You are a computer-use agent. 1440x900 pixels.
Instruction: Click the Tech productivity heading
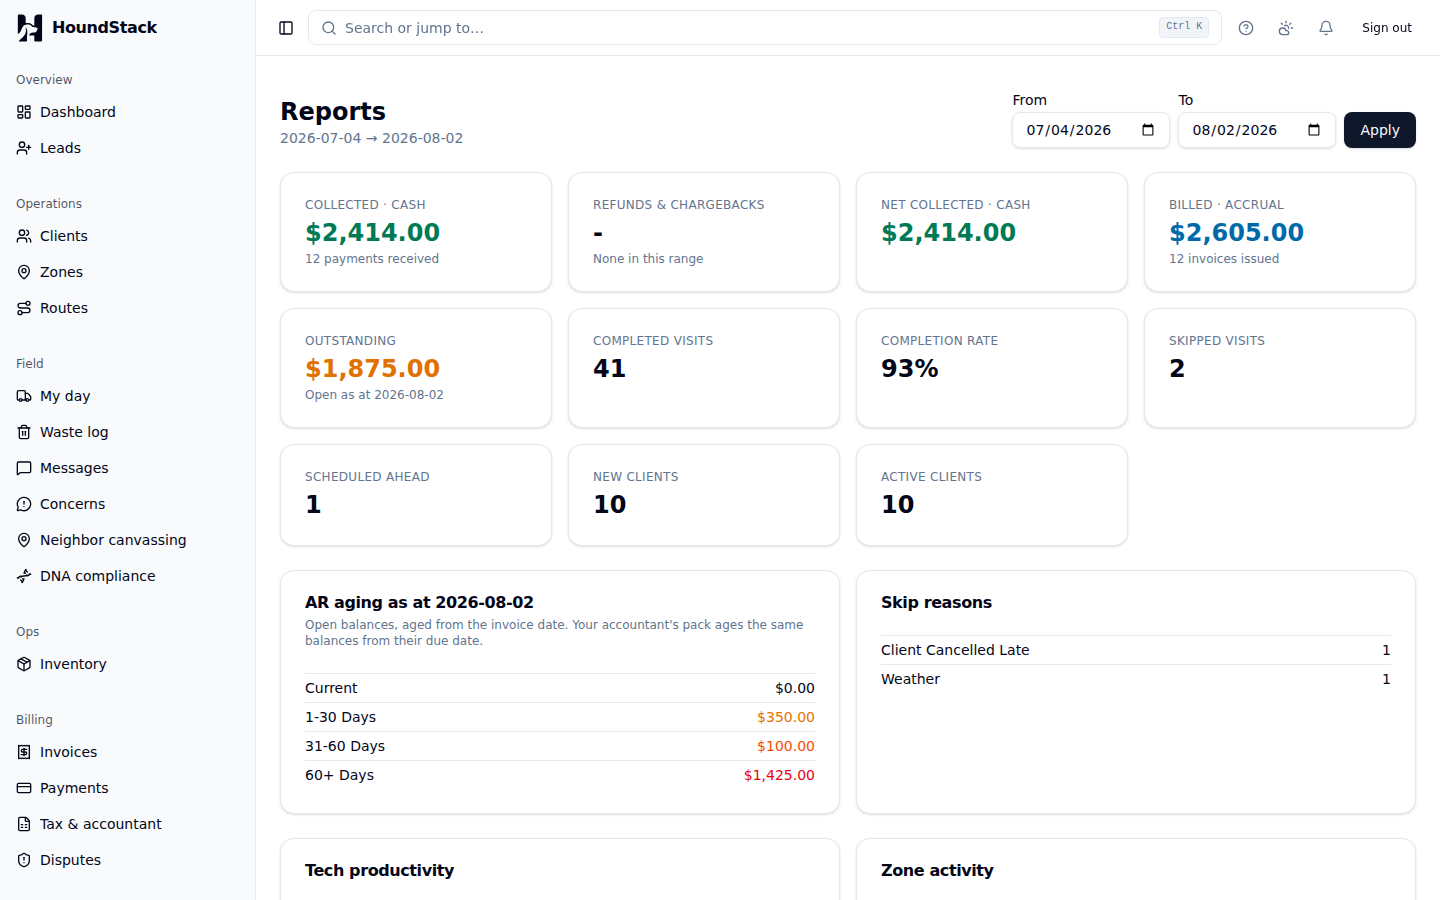click(379, 870)
